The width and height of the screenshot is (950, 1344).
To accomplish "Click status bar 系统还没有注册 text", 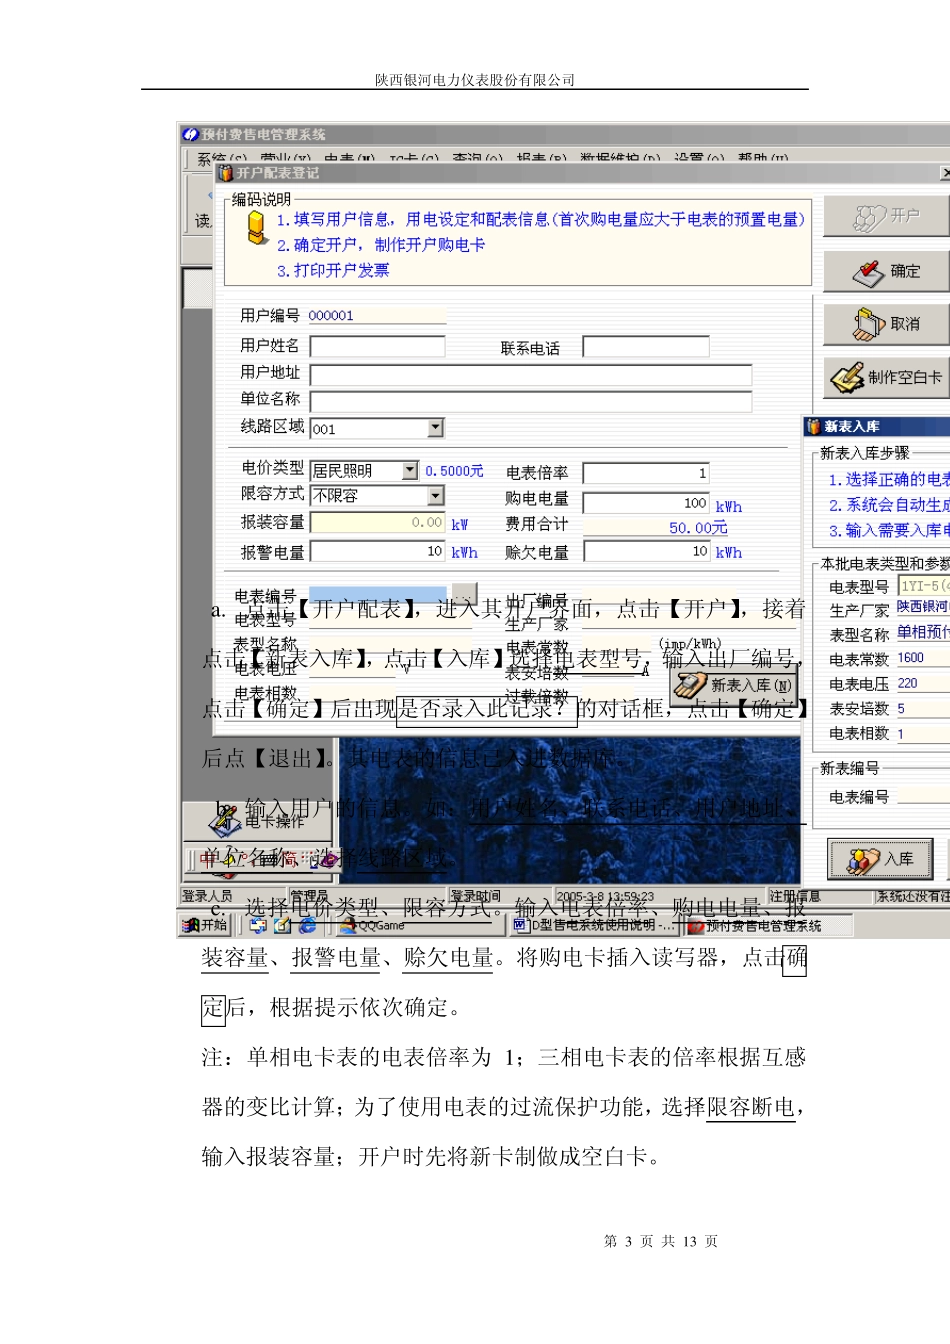I will pos(913,896).
